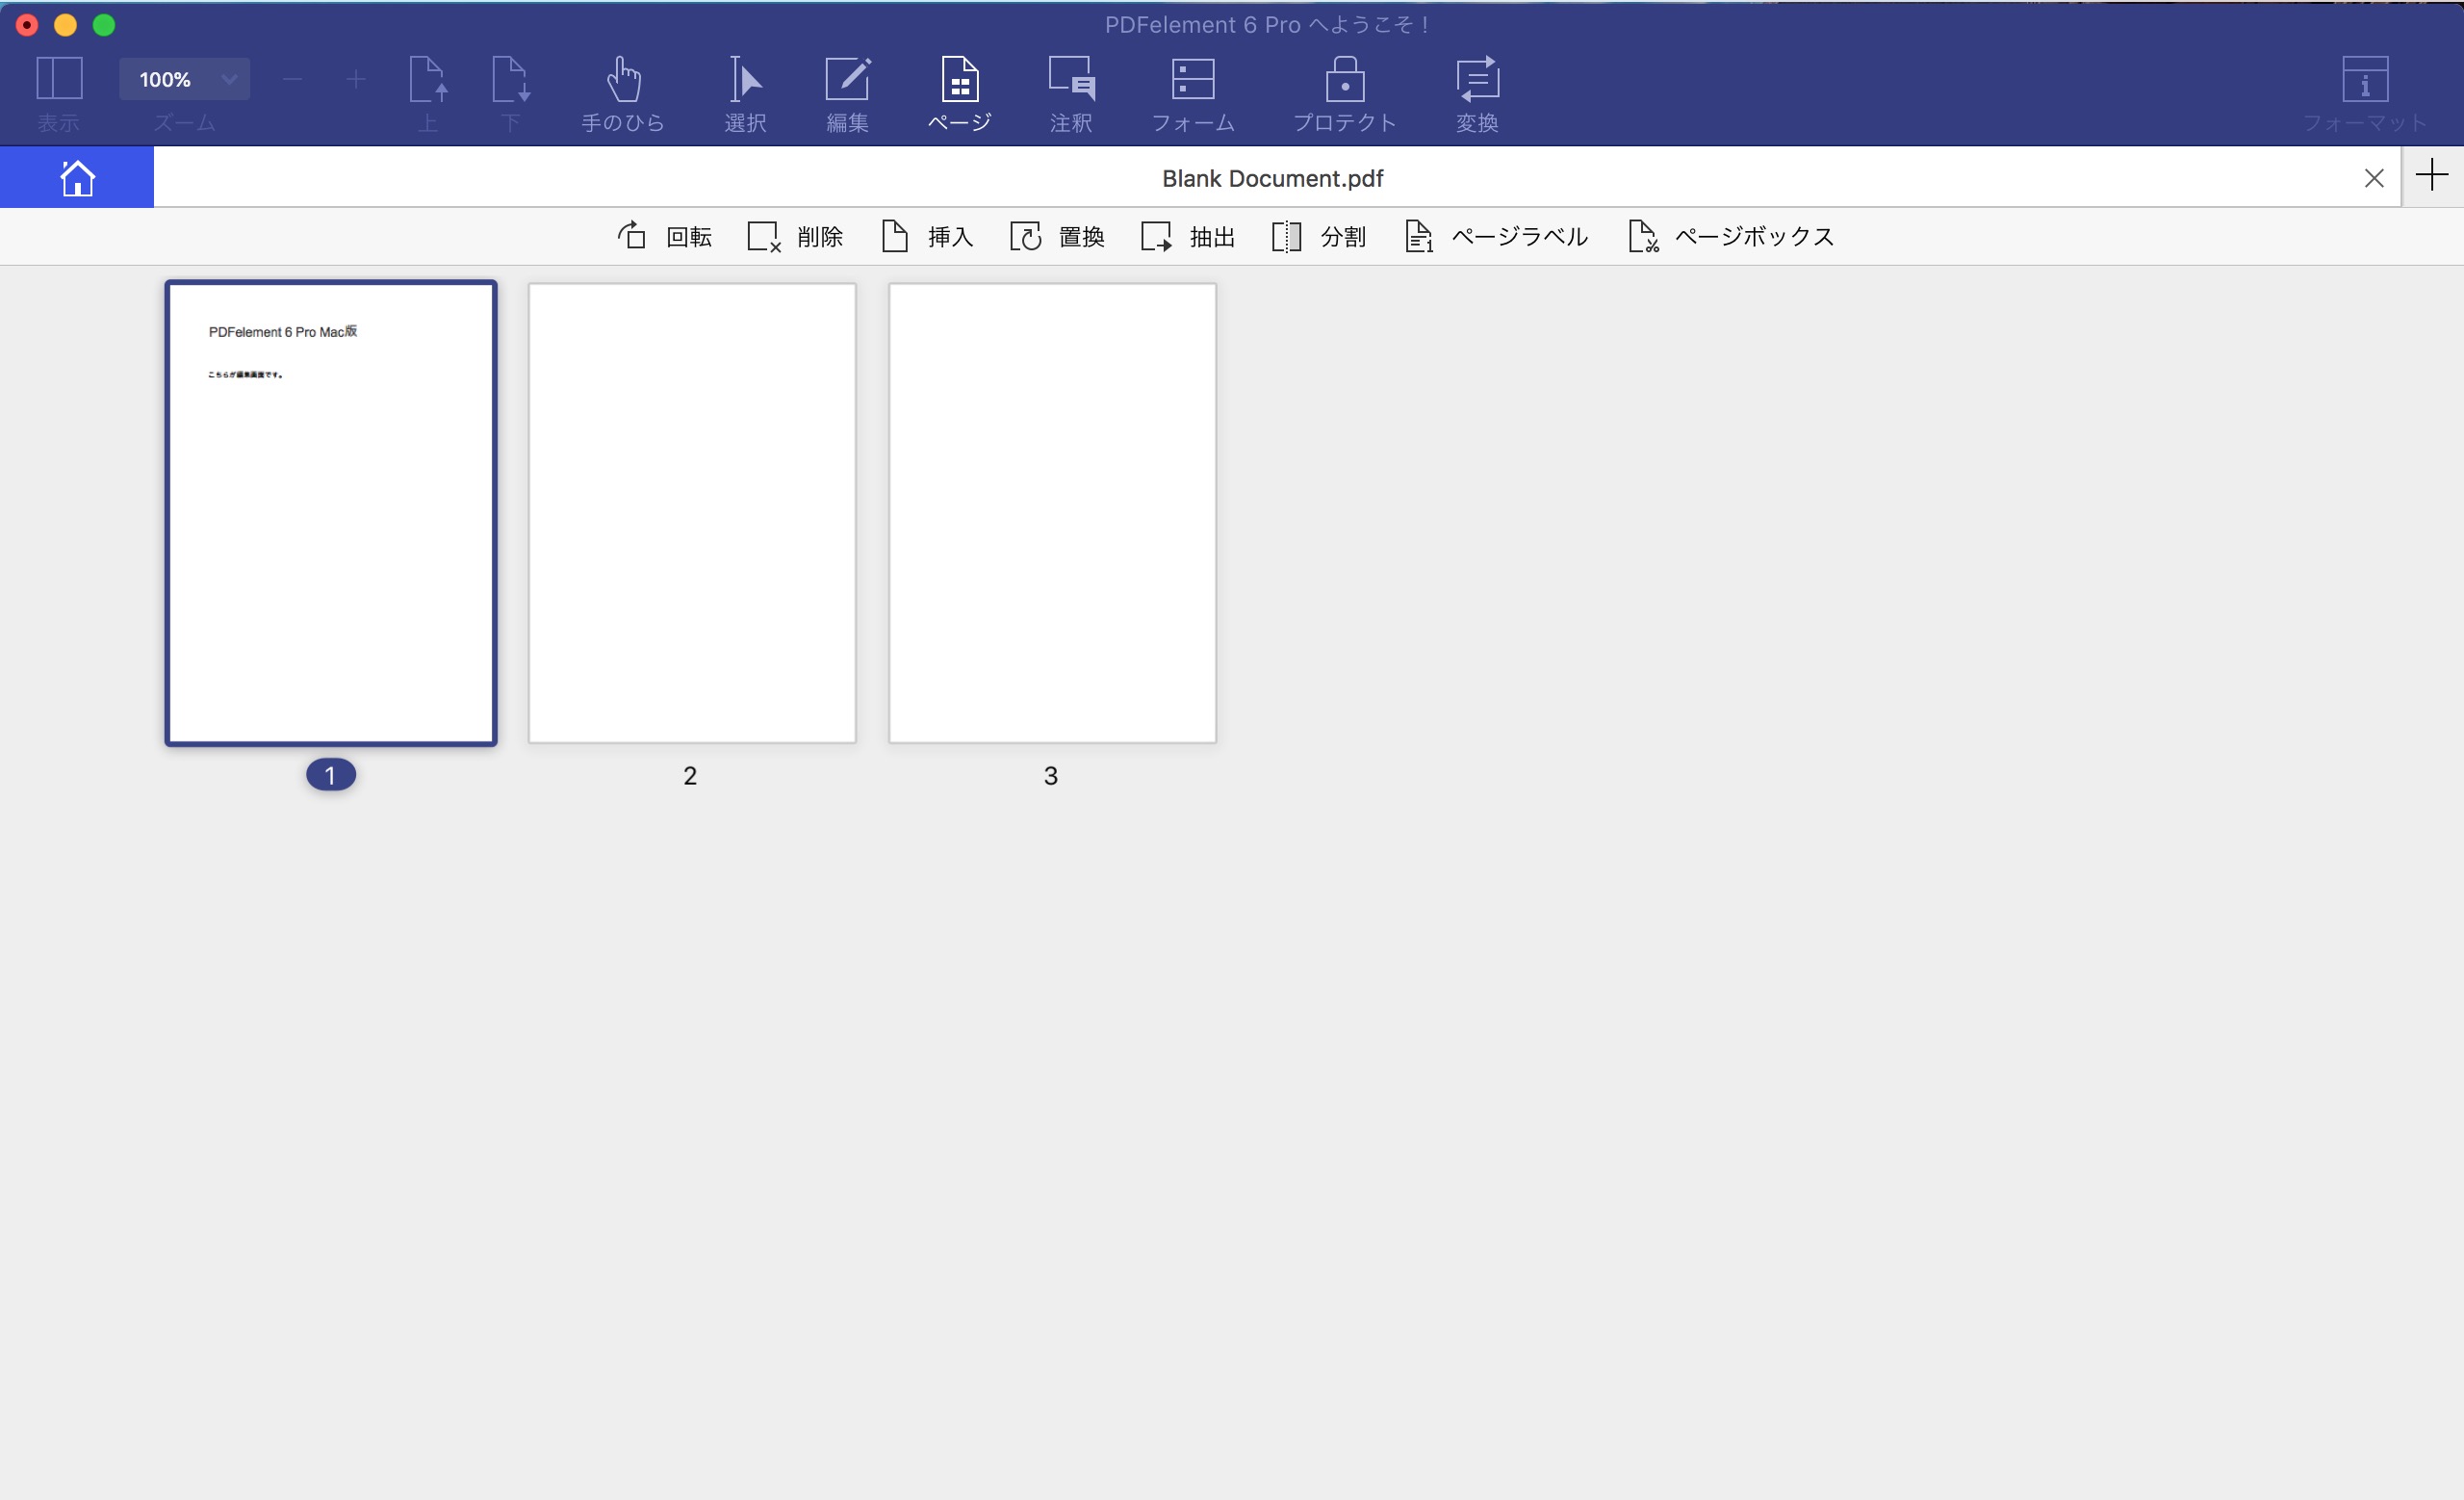Open the Edit panel (編集)

point(848,90)
